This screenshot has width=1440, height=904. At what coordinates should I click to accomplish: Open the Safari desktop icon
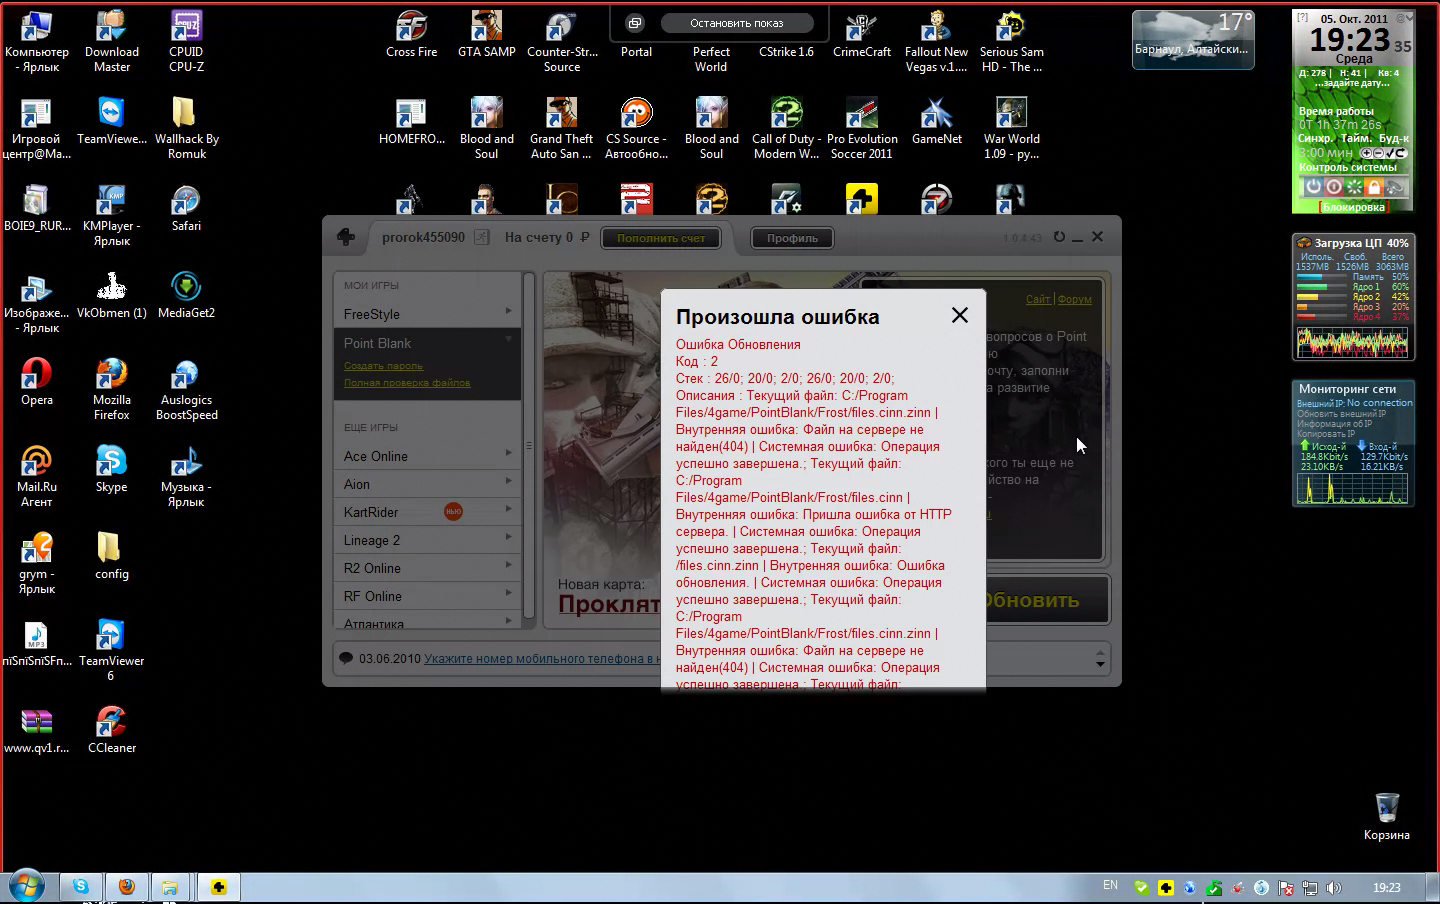pyautogui.click(x=186, y=208)
